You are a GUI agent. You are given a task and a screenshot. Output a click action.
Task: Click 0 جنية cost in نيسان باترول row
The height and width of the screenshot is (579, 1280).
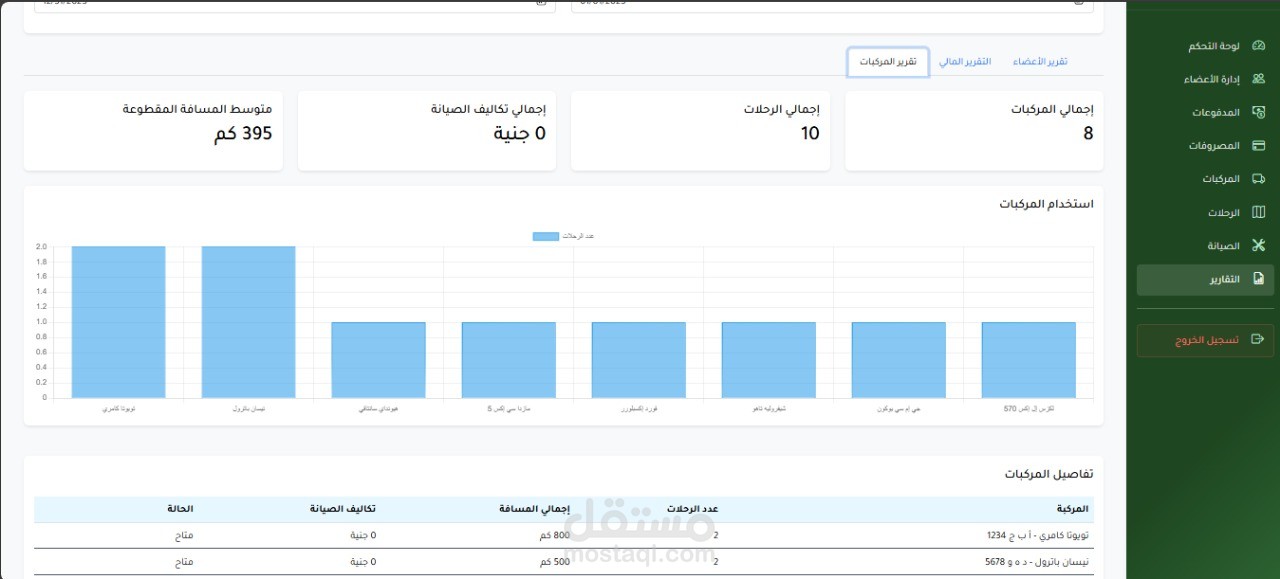coord(363,562)
